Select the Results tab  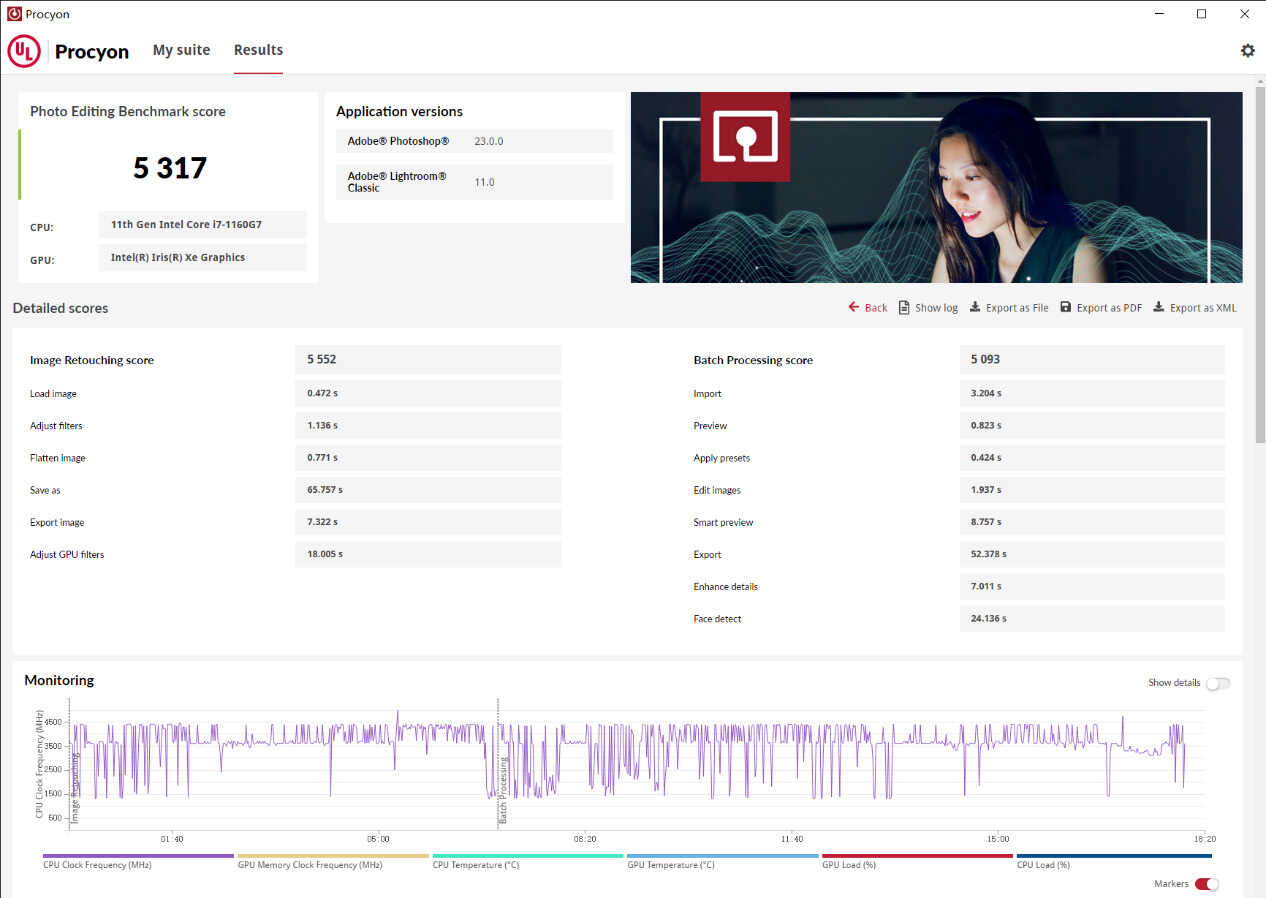258,50
